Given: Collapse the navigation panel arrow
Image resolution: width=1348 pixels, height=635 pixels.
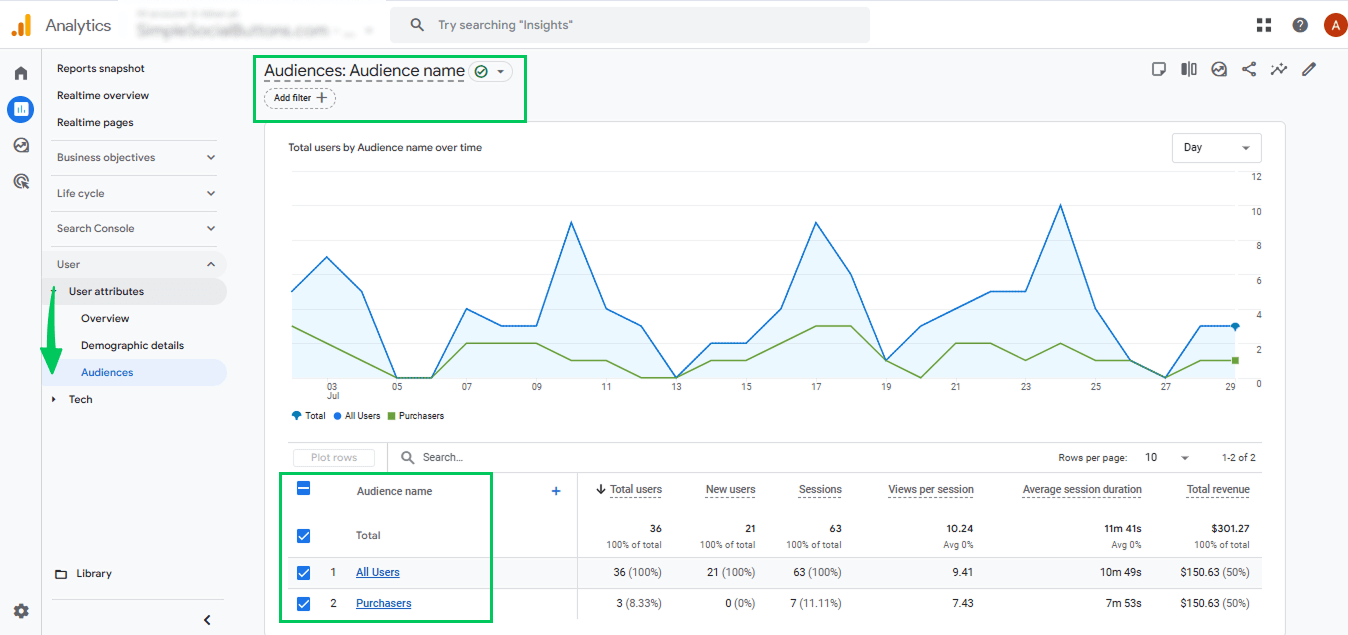Looking at the screenshot, I should [207, 620].
